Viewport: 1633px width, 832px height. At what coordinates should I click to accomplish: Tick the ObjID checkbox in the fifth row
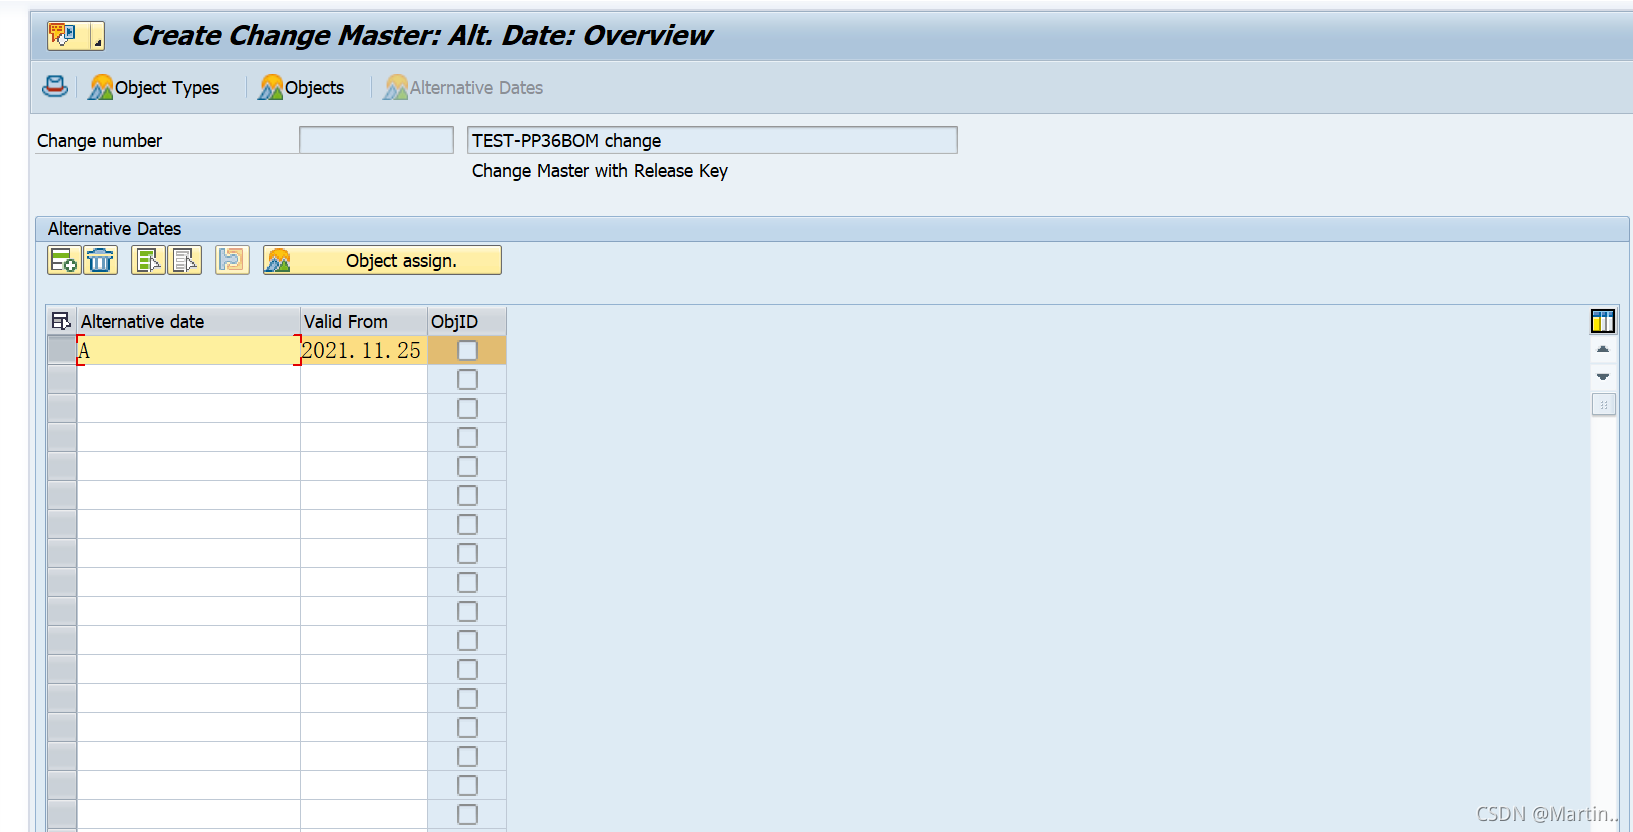point(467,466)
